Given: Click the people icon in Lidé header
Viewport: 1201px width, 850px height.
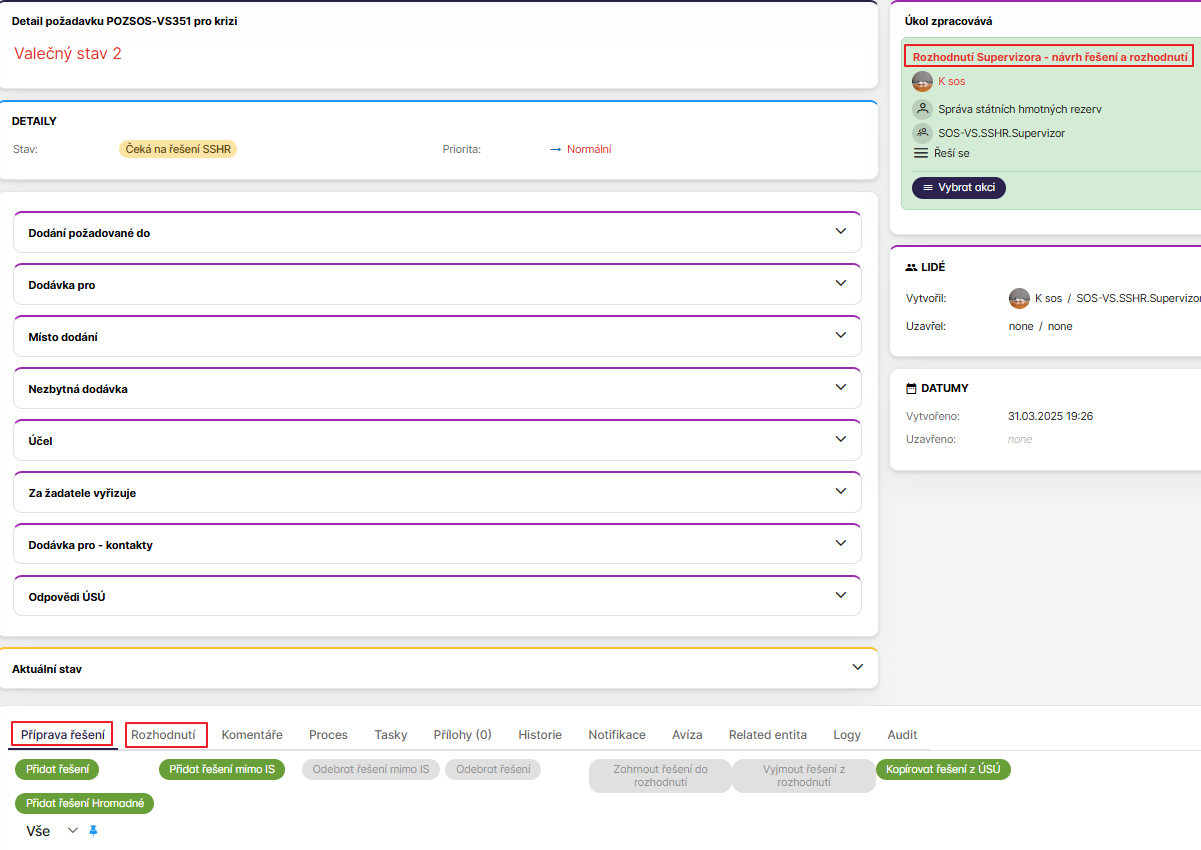Looking at the screenshot, I should (911, 268).
